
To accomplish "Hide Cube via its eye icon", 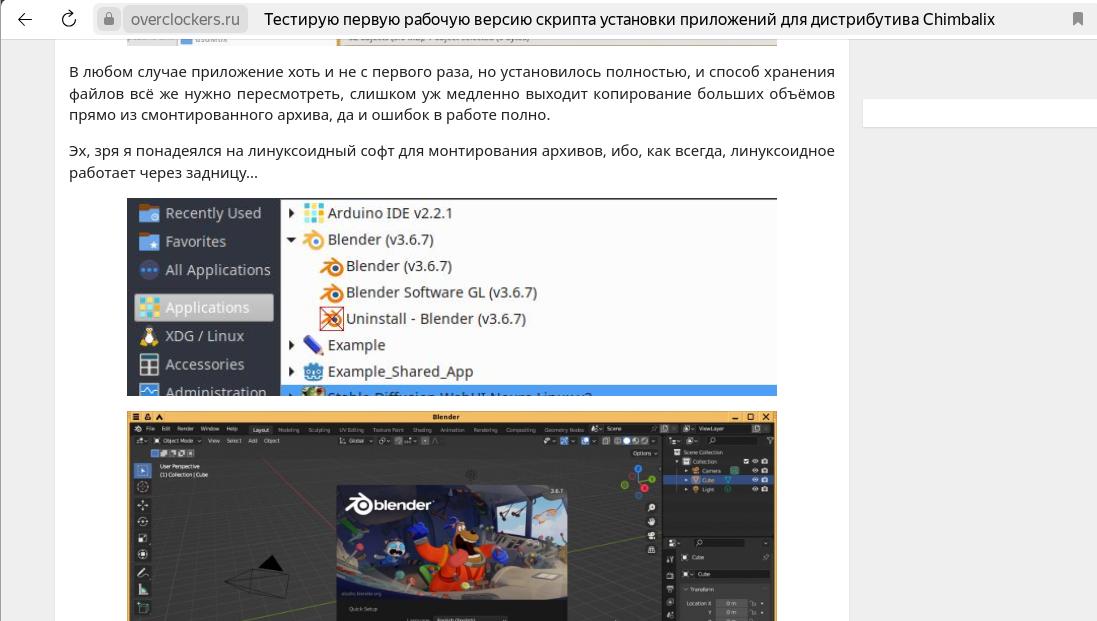I will [x=755, y=480].
